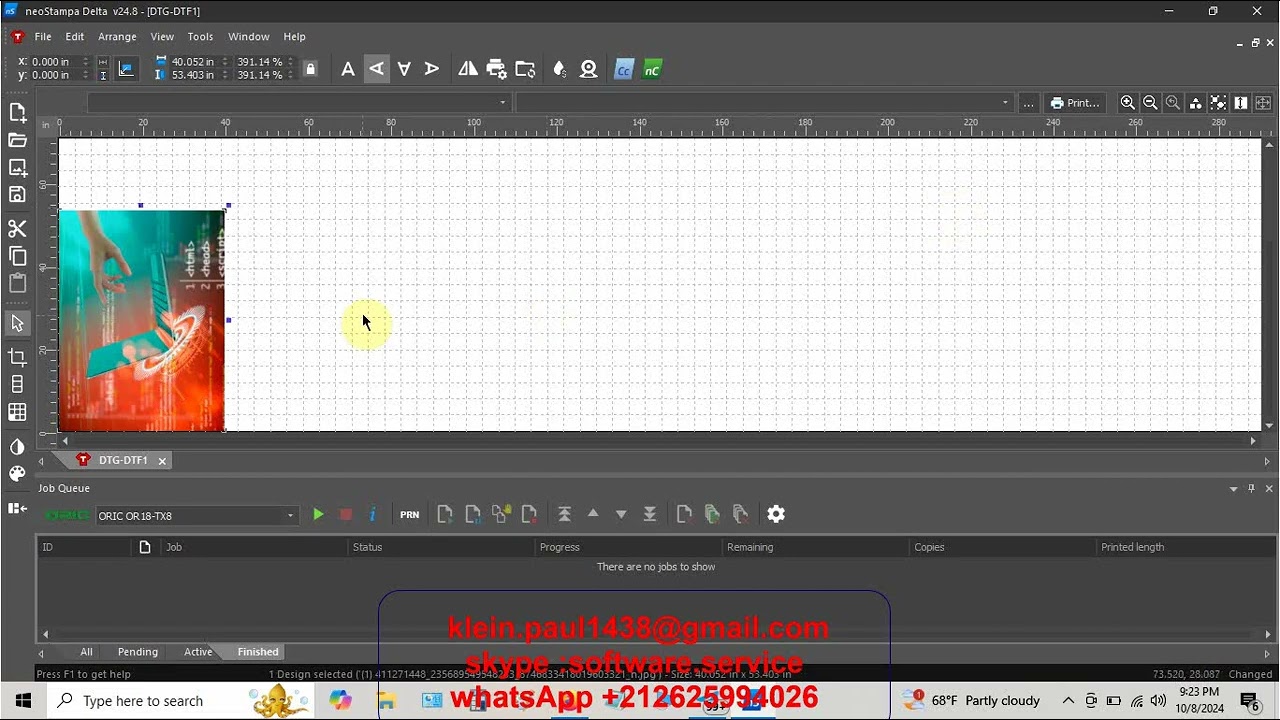Screen dimensions: 1280x720
Task: Open the green nC tool
Action: [x=652, y=70]
